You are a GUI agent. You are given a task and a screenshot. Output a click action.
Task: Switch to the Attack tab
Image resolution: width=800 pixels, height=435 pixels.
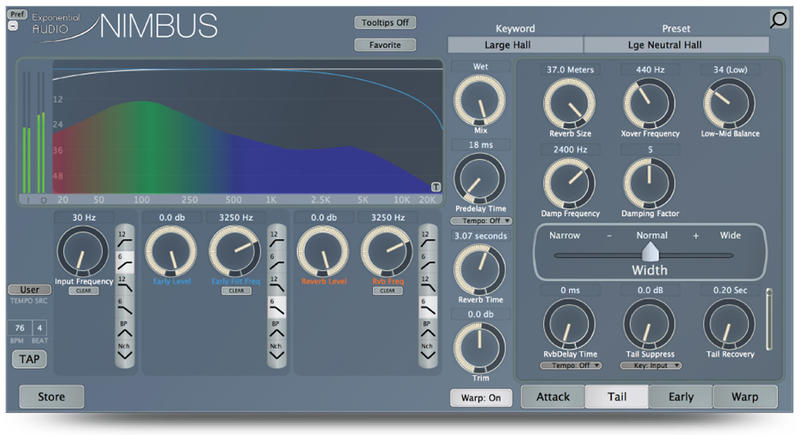(553, 397)
